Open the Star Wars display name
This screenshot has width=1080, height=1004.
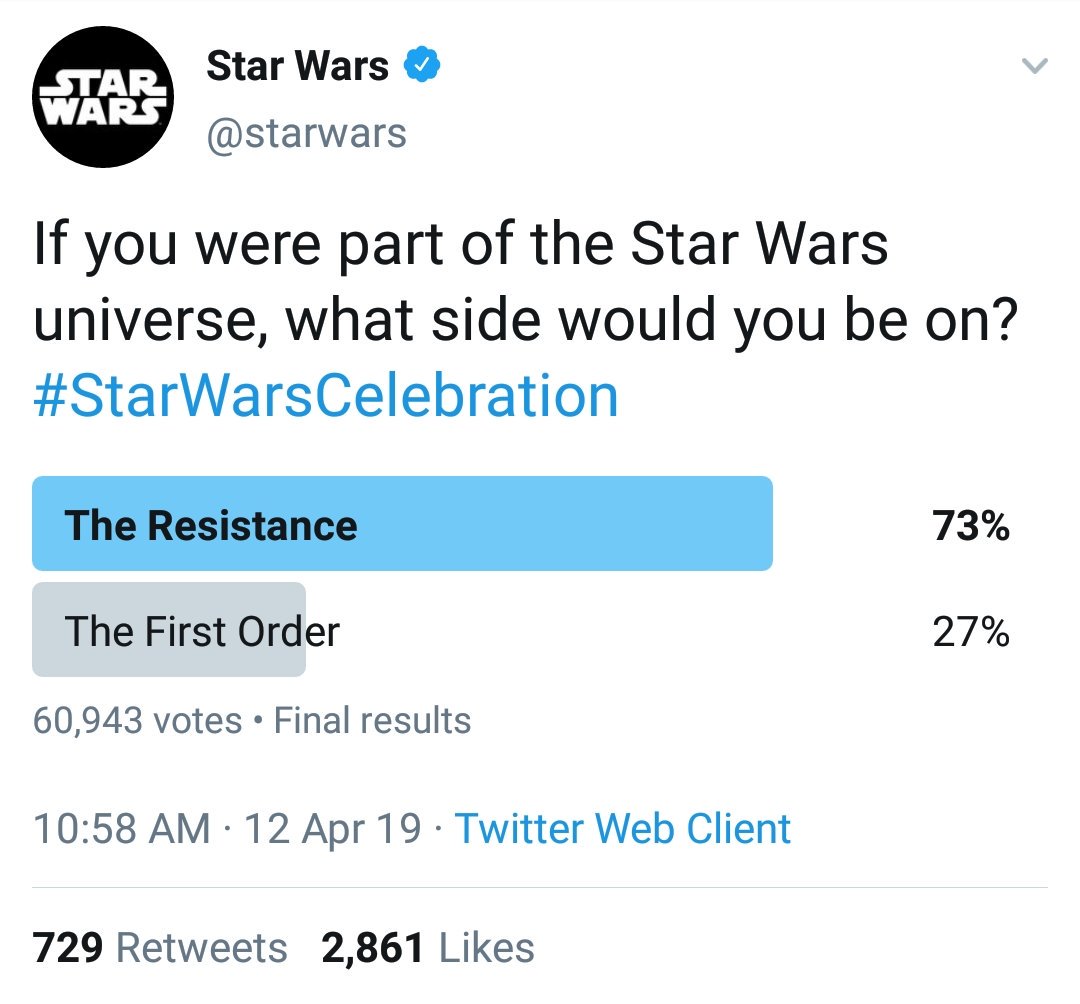coord(297,67)
